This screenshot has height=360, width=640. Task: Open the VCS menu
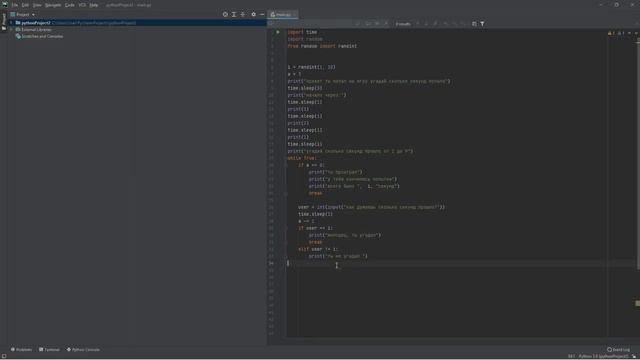82,5
